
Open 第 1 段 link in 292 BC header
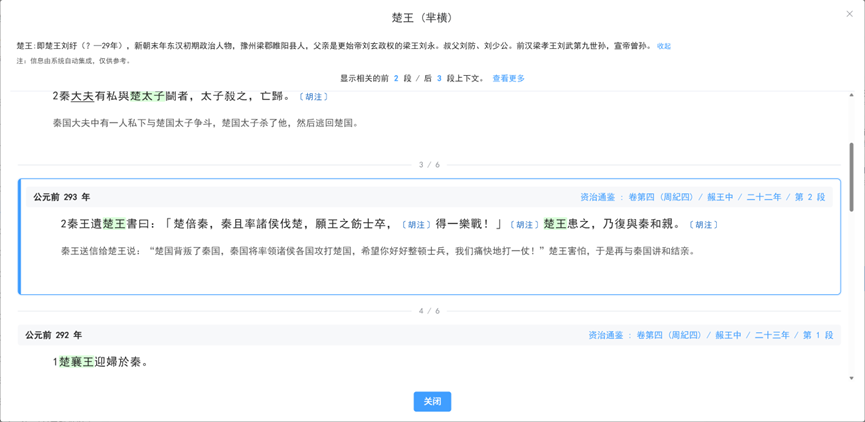click(x=818, y=335)
